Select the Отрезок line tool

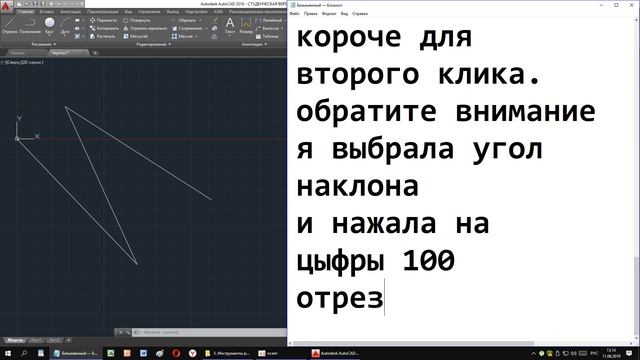tap(9, 25)
